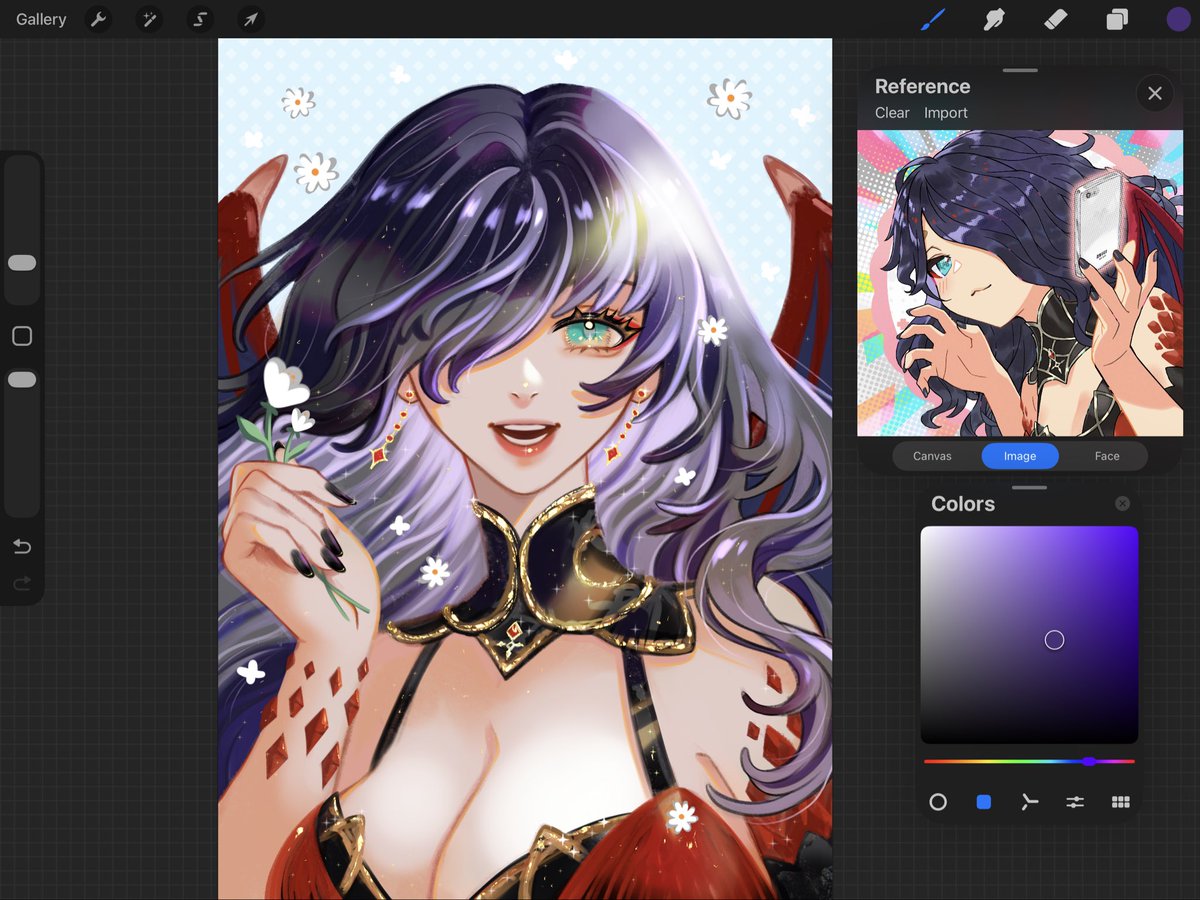Collapse the Colors panel with its handle
1200x900 pixels.
tap(1029, 487)
